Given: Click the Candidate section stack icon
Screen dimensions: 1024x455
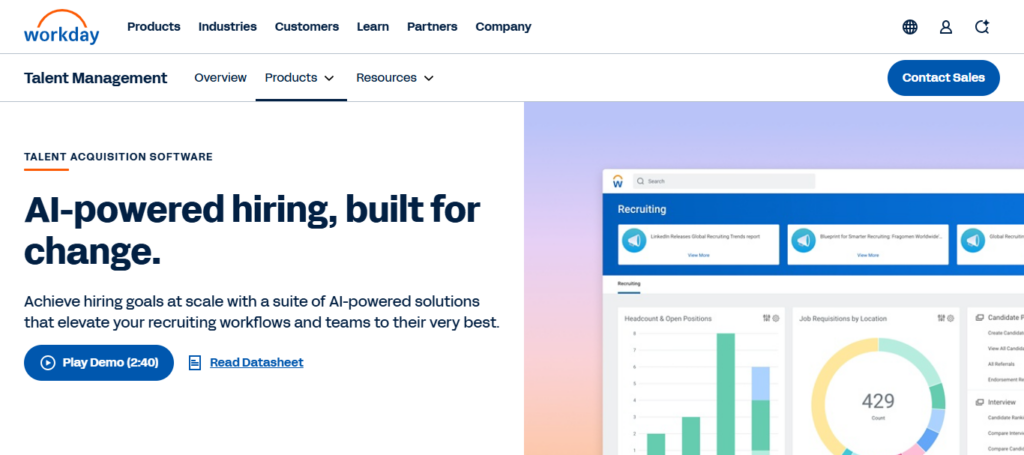Looking at the screenshot, I should coord(980,318).
